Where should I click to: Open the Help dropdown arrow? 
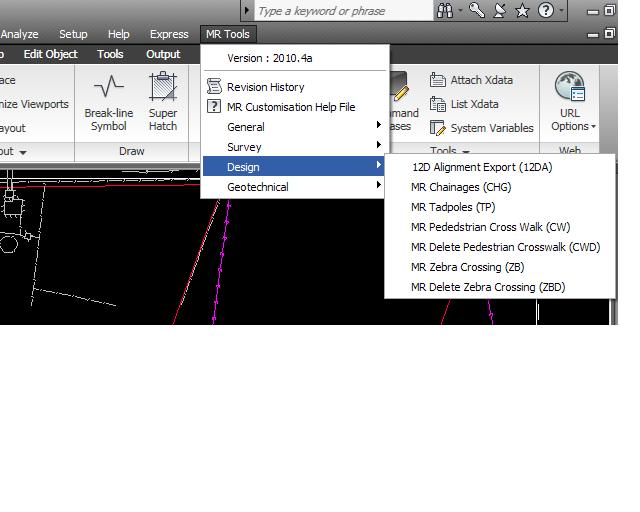click(x=561, y=11)
